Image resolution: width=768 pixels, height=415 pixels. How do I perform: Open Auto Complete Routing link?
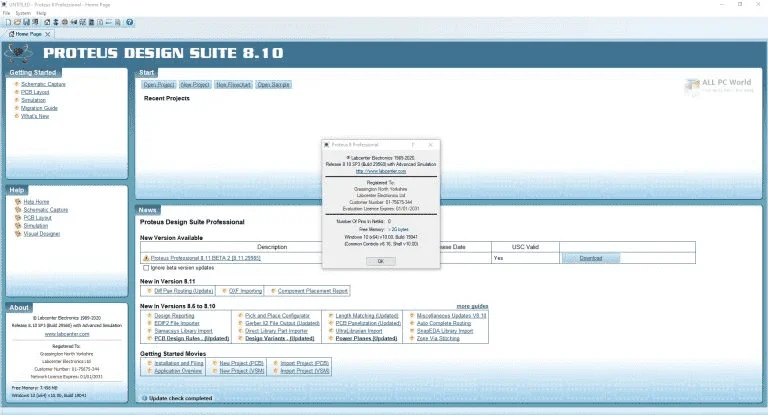click(444, 323)
